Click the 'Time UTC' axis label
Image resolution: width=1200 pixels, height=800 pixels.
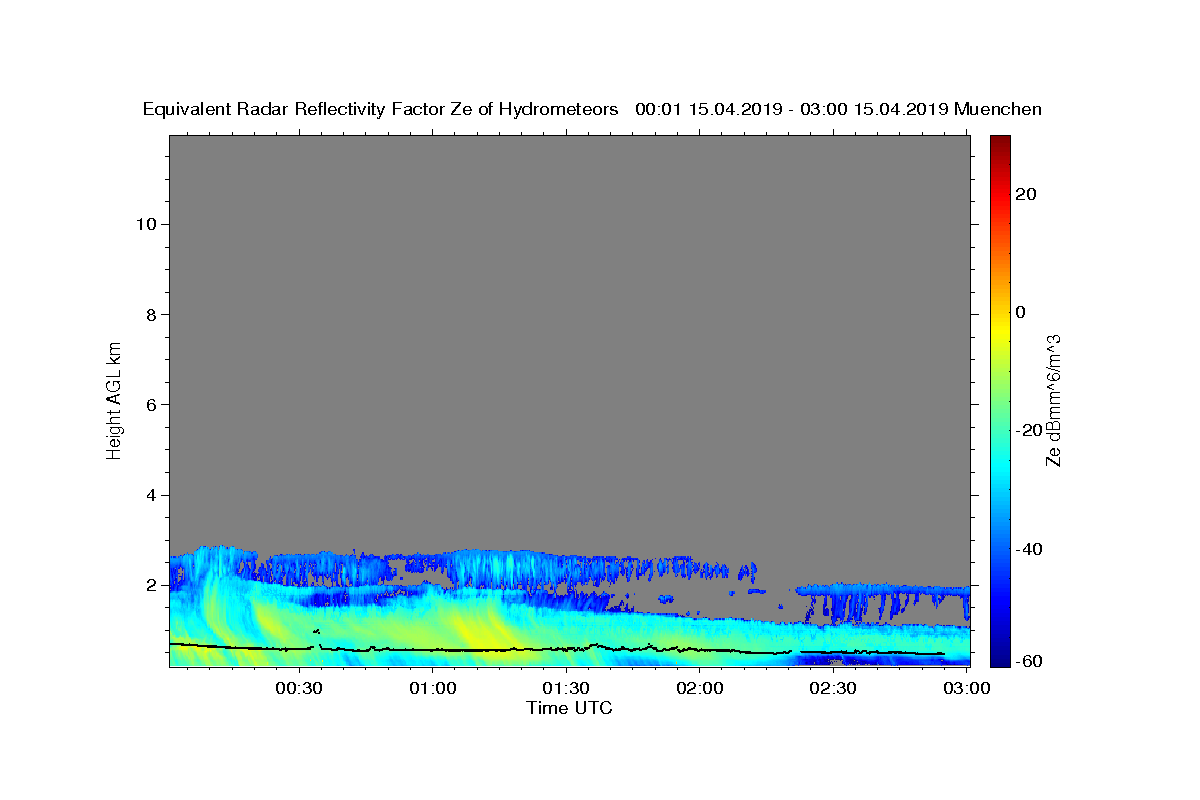tap(569, 708)
